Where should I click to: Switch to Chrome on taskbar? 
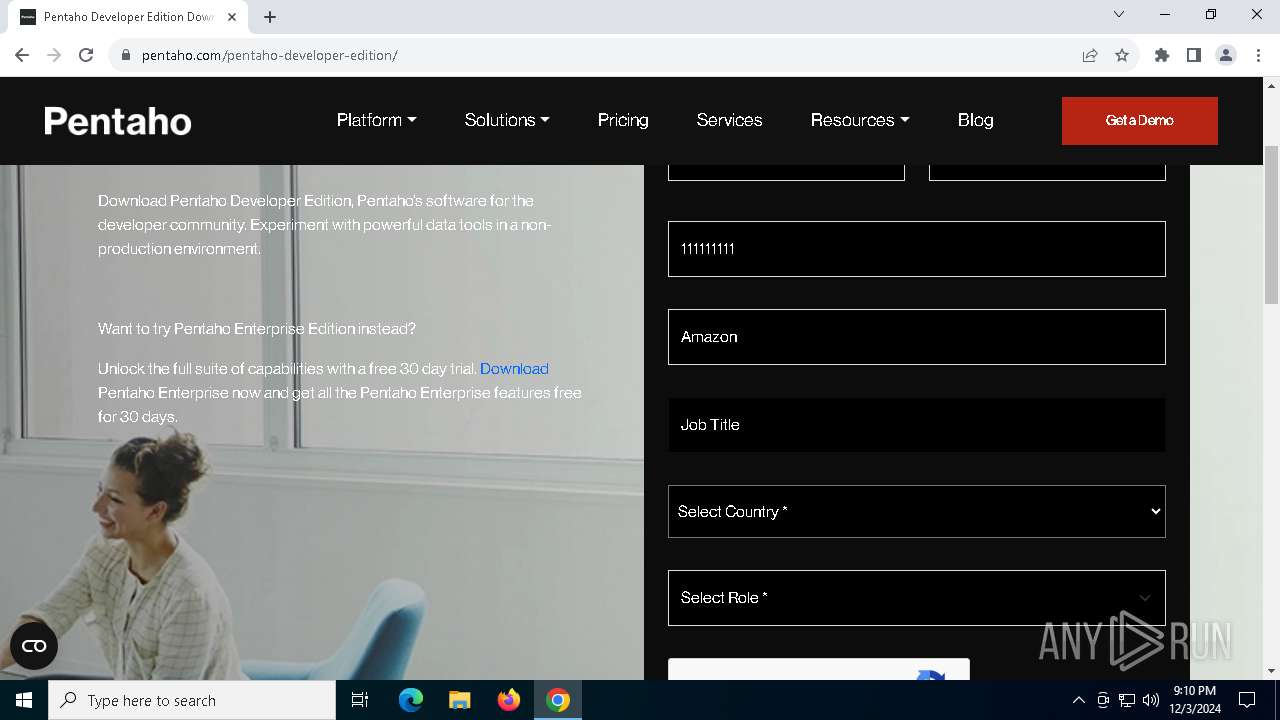(x=558, y=700)
